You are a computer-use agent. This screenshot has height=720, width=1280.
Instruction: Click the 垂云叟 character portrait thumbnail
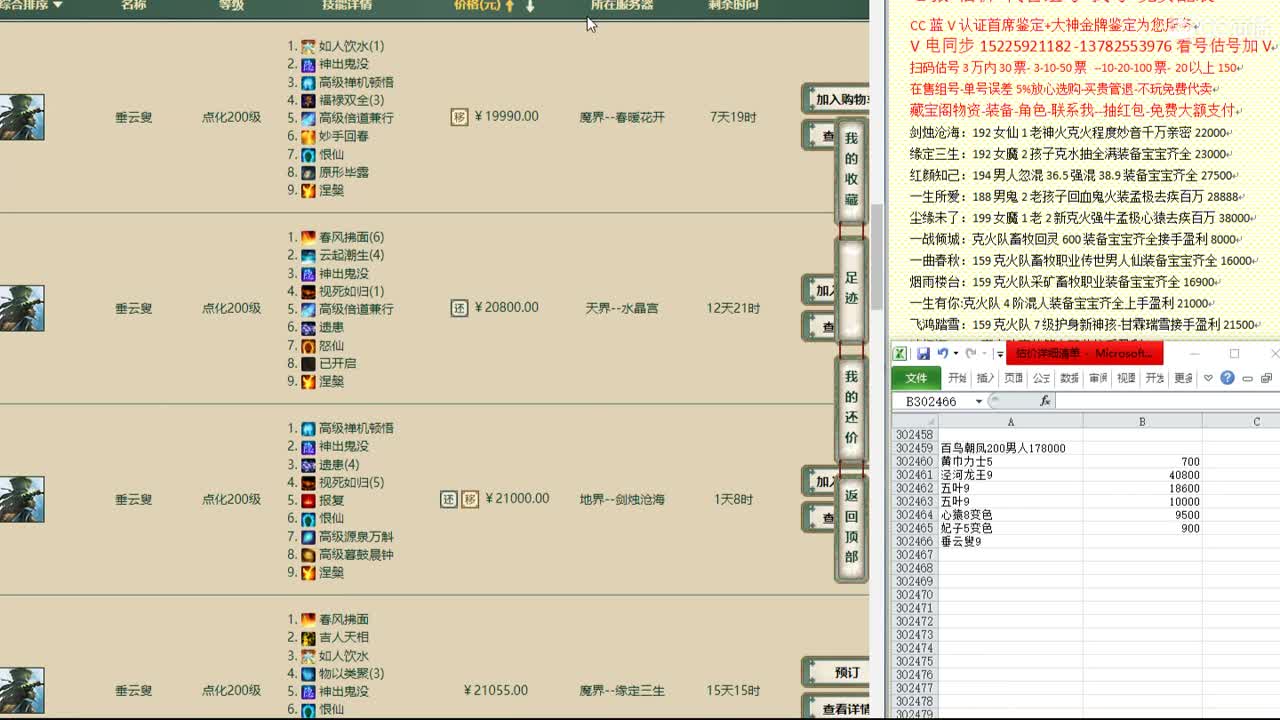point(22,118)
